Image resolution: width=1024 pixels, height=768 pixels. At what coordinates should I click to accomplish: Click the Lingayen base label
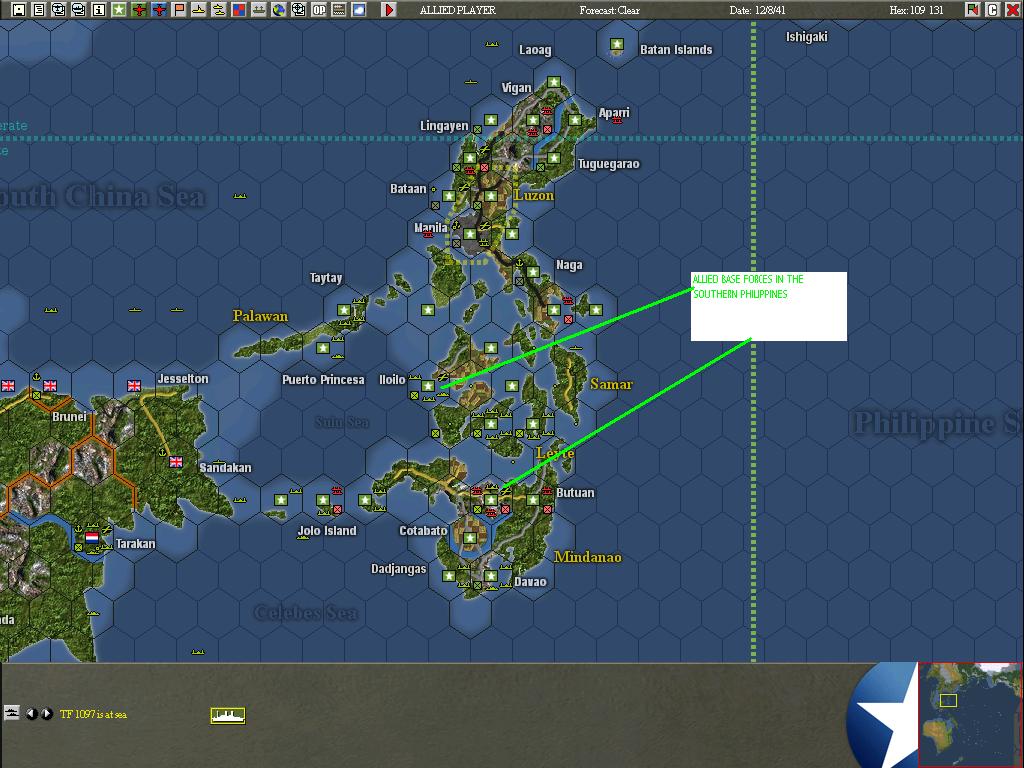pos(444,125)
